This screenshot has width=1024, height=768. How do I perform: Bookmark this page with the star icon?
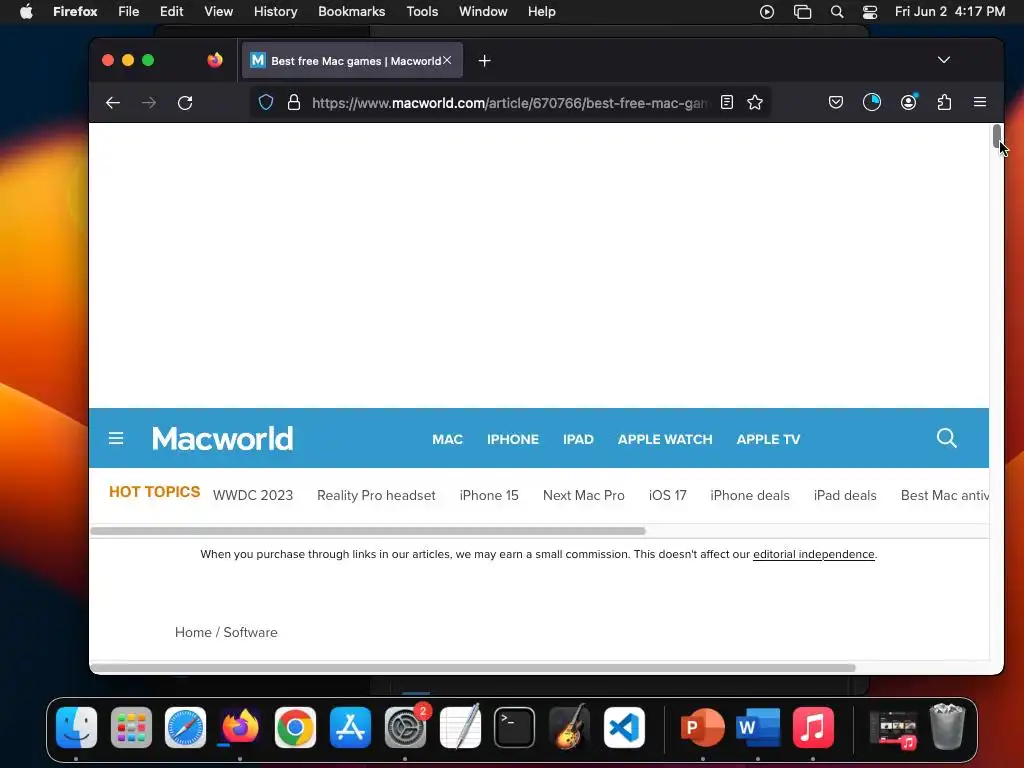click(x=755, y=102)
